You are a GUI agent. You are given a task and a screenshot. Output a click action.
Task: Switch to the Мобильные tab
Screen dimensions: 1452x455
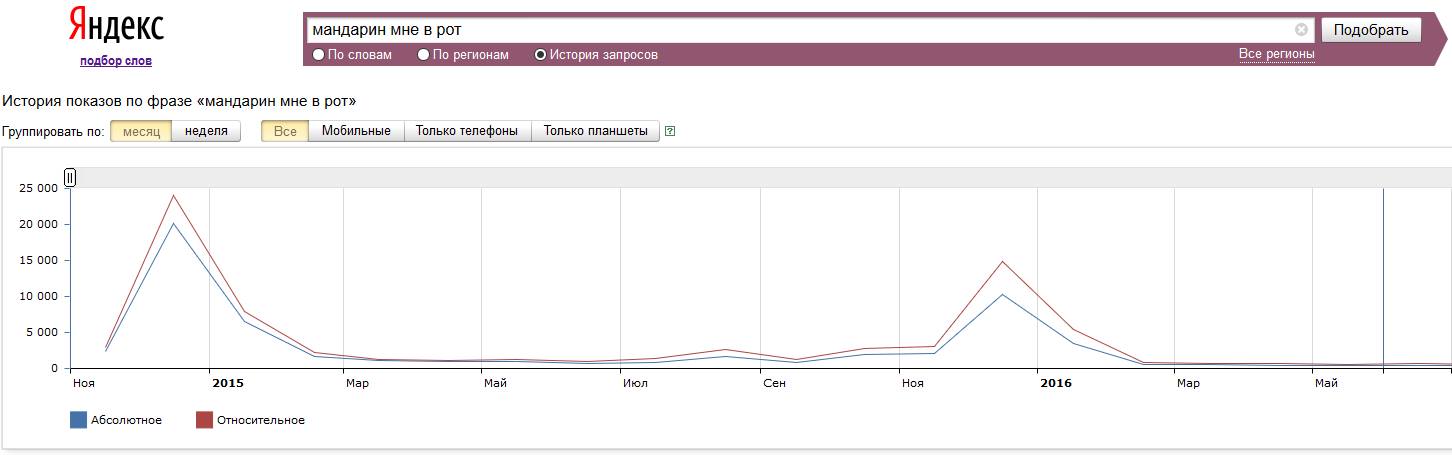(x=356, y=131)
